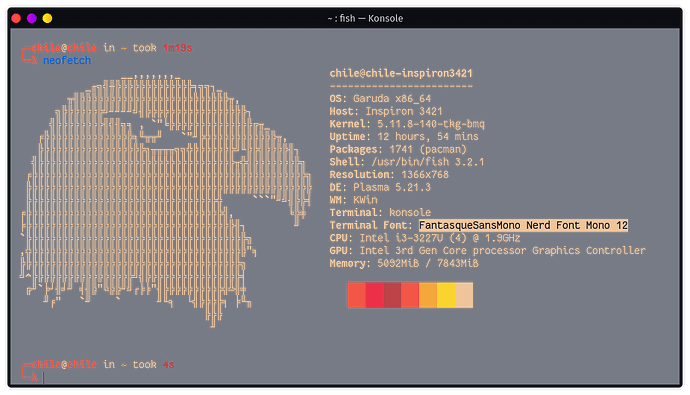The height and width of the screenshot is (395, 690).
Task: Click the amber orange block left of yellow
Action: click(428, 295)
